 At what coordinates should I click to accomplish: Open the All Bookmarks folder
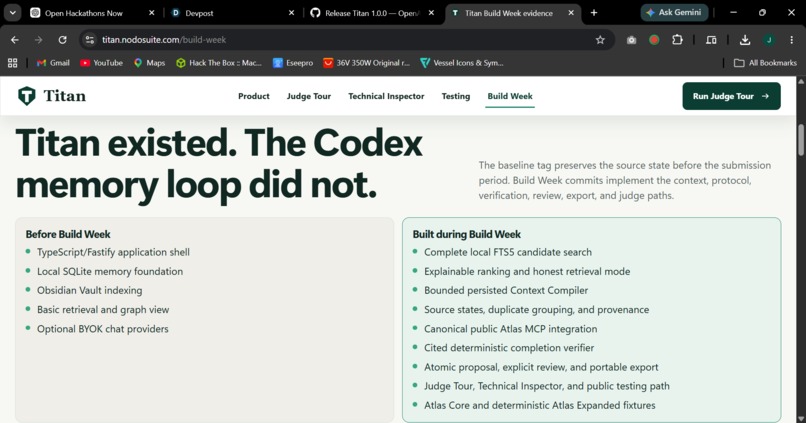coord(765,63)
